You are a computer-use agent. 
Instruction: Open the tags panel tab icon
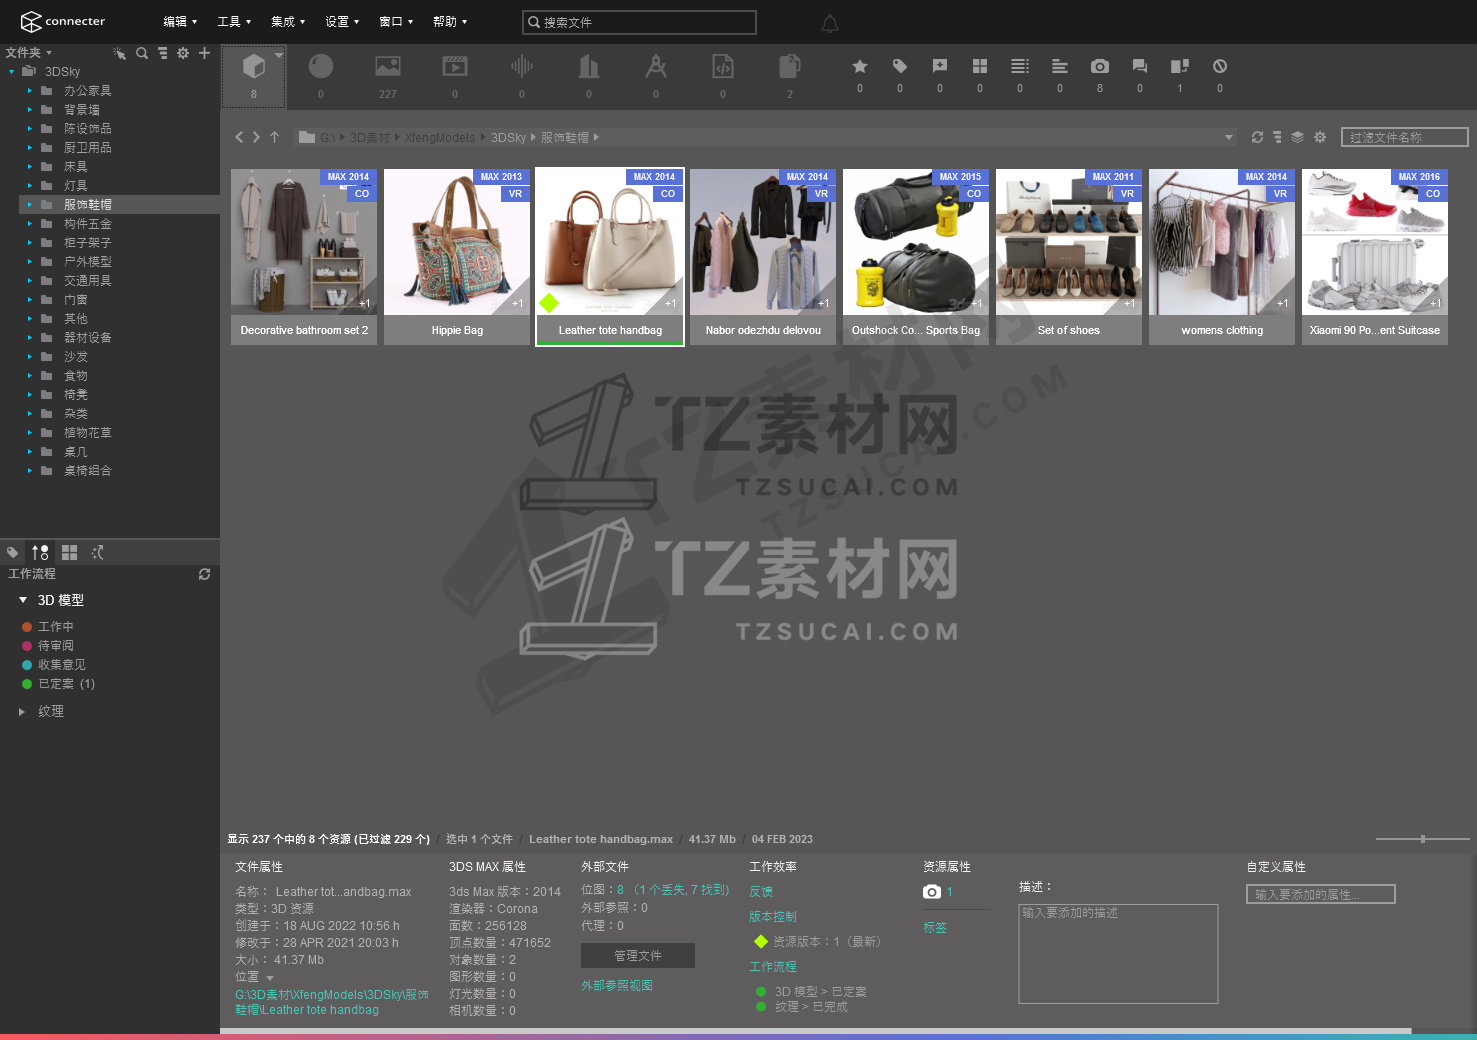[x=13, y=552]
